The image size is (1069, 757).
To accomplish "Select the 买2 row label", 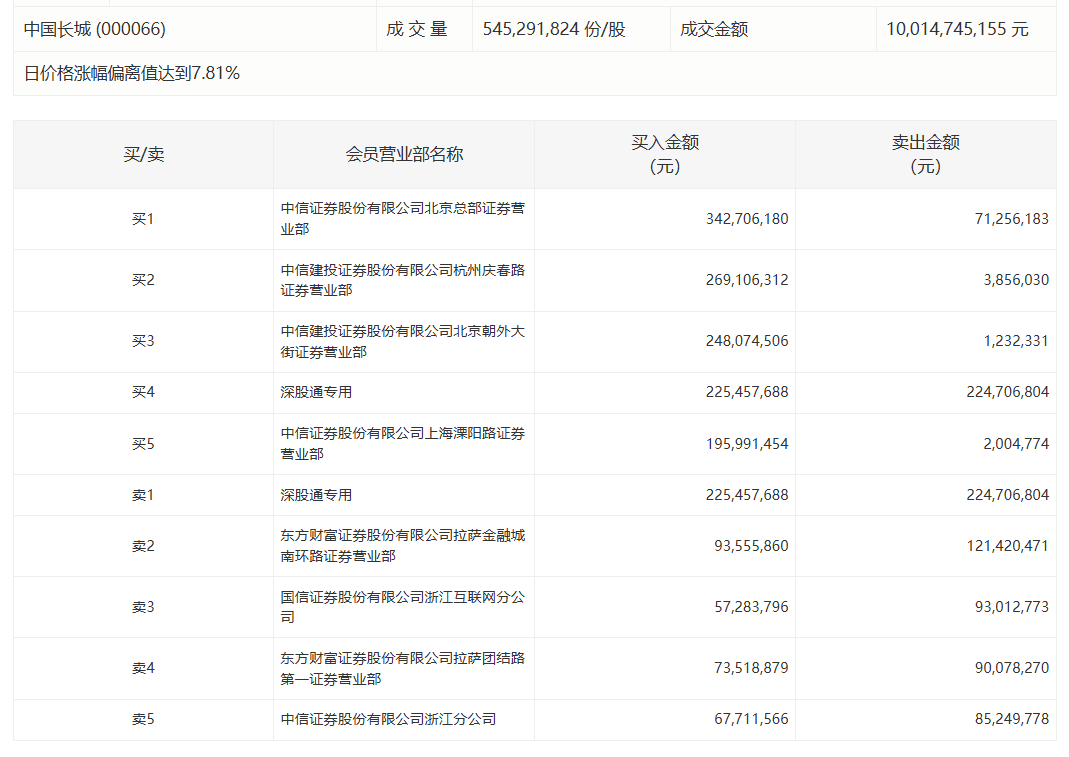I will [x=143, y=280].
